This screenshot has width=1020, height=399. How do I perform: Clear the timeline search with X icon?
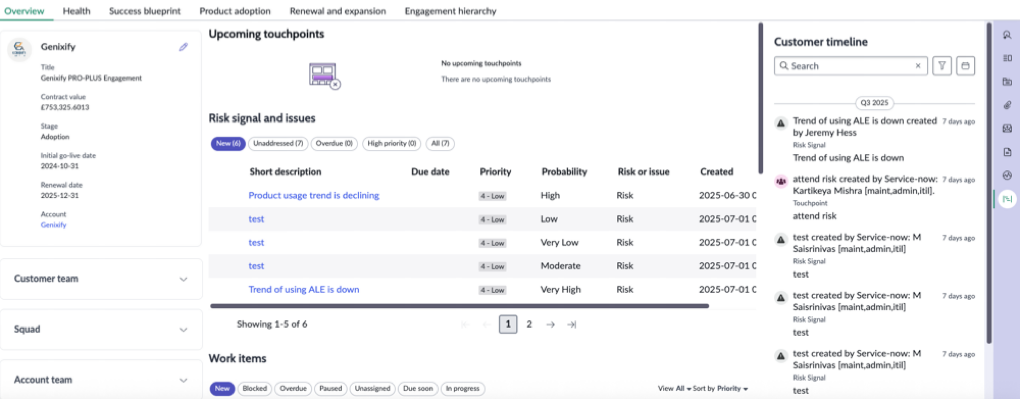tap(918, 66)
